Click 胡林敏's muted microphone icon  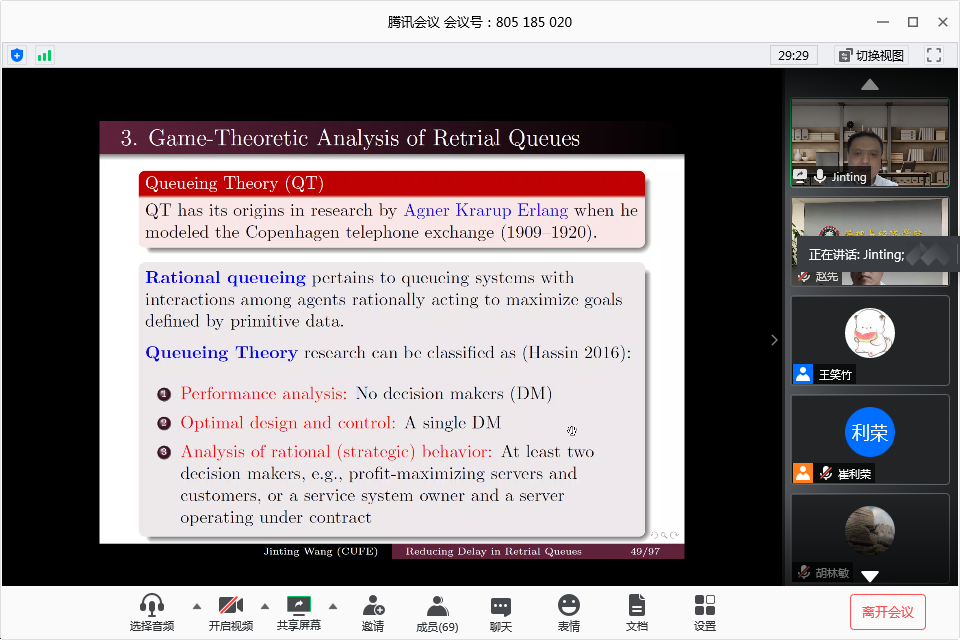point(804,573)
